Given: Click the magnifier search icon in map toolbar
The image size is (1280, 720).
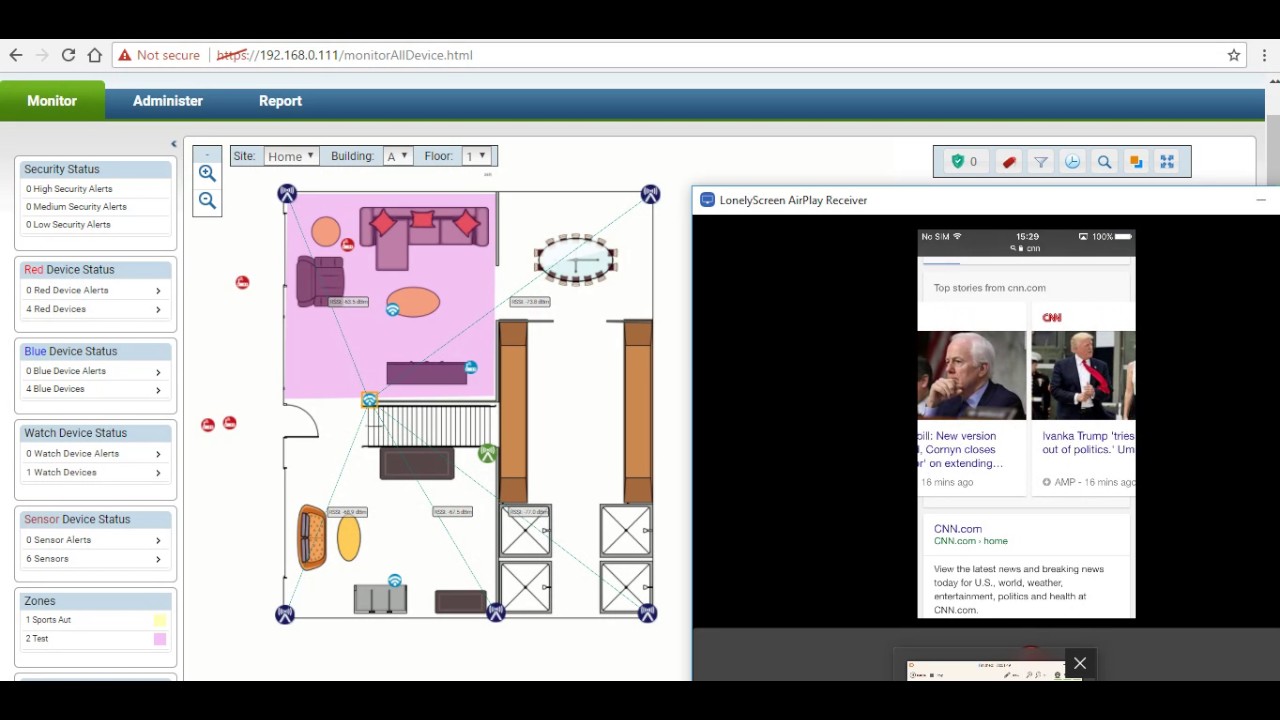Looking at the screenshot, I should (1104, 162).
